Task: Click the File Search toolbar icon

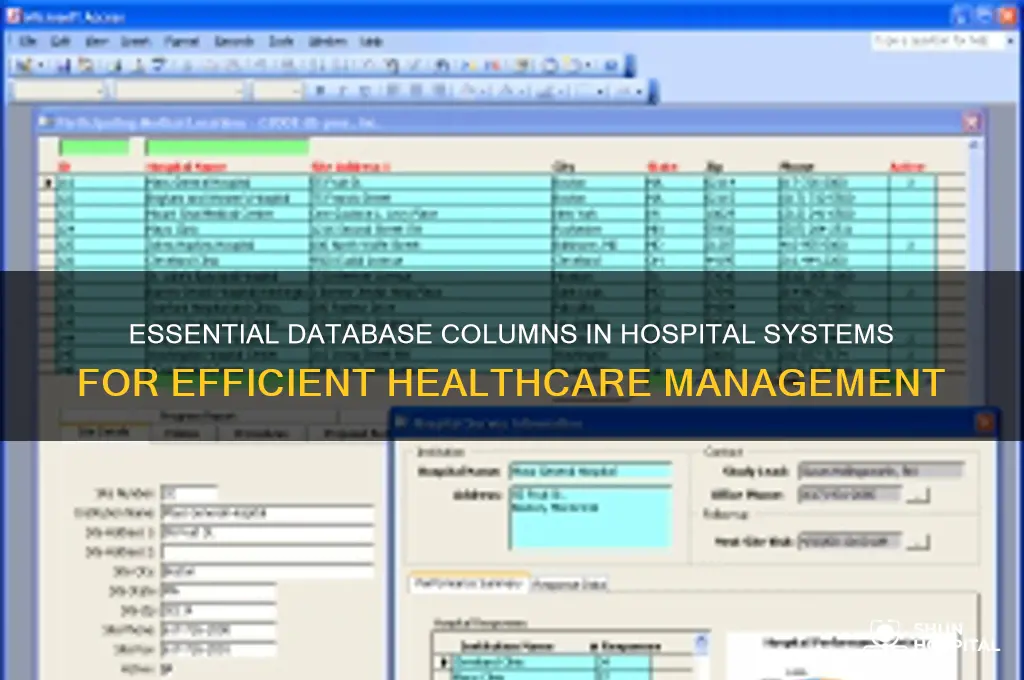Action: (x=86, y=65)
